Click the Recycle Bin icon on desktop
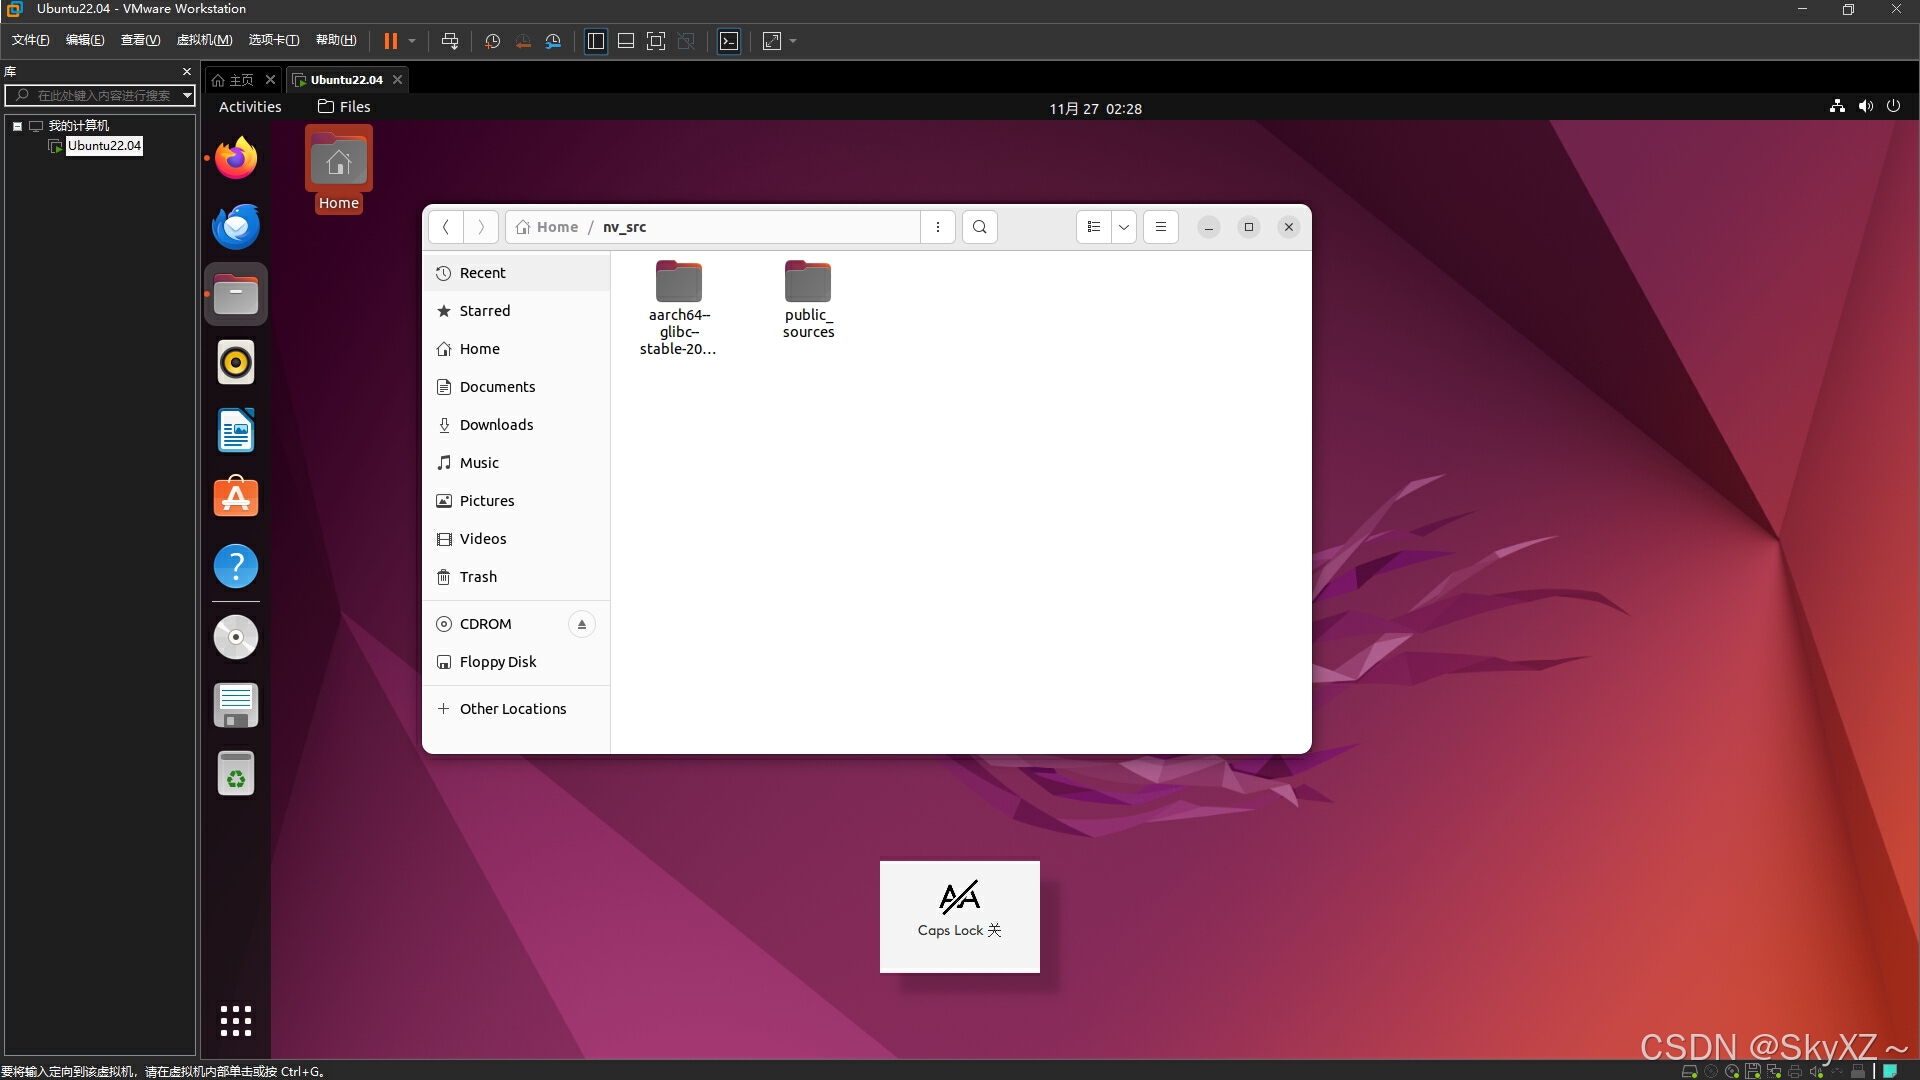Image resolution: width=1920 pixels, height=1080 pixels. (x=236, y=775)
